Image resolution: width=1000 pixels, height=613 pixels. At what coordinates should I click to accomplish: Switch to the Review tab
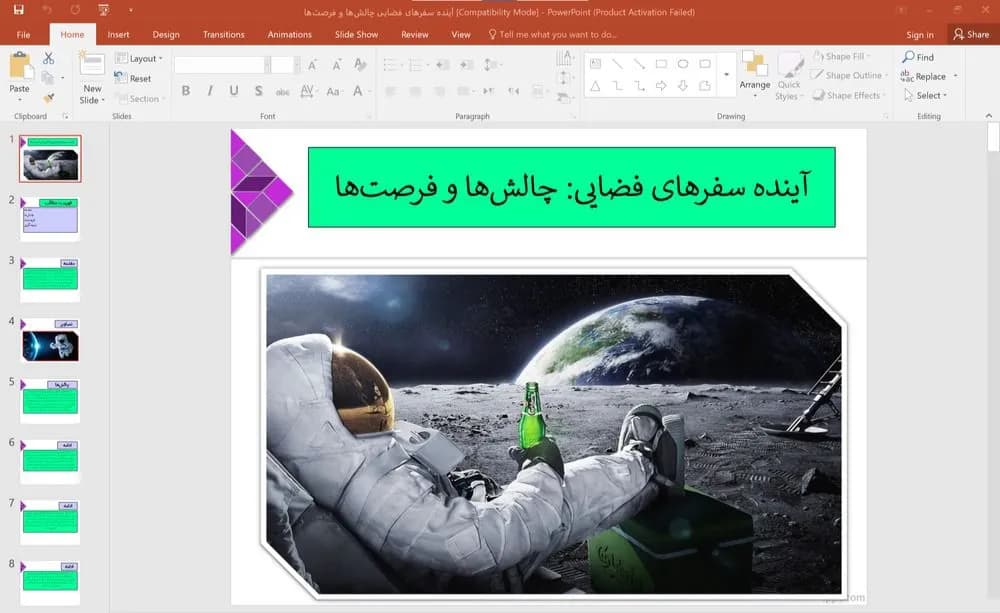[415, 34]
